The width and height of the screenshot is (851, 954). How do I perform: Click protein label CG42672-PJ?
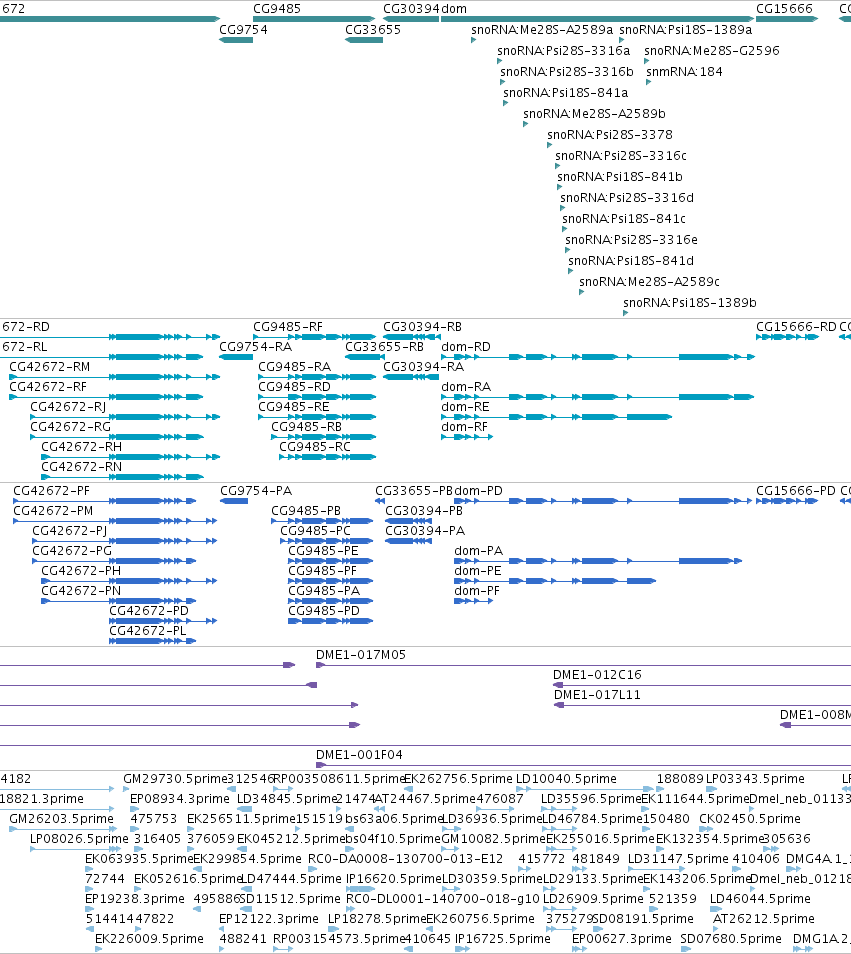(69, 531)
